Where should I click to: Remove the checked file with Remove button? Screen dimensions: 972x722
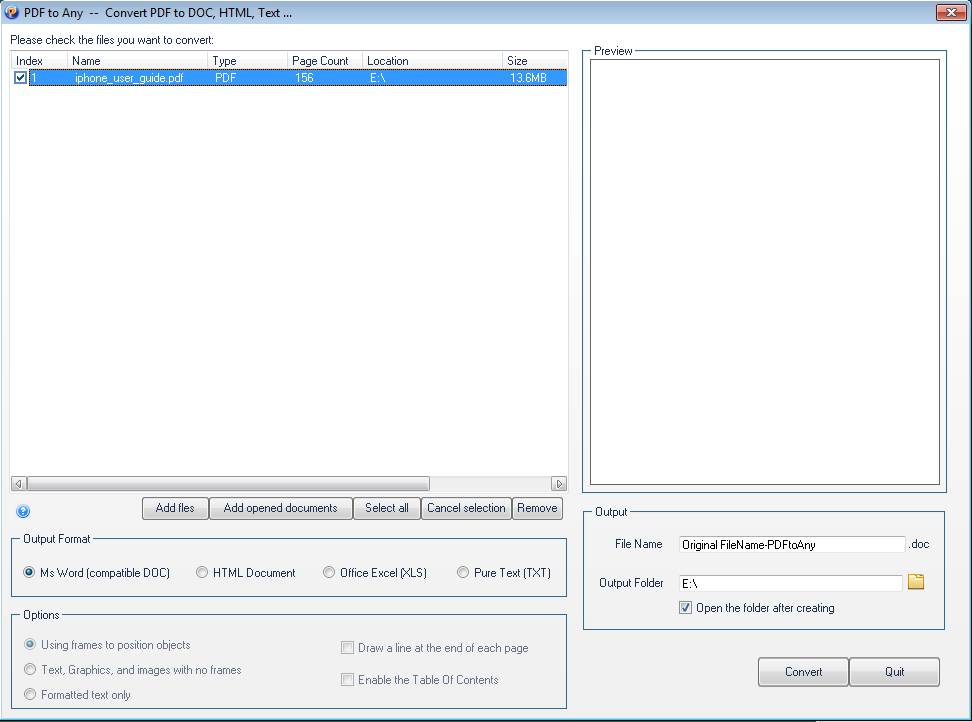pyautogui.click(x=537, y=508)
